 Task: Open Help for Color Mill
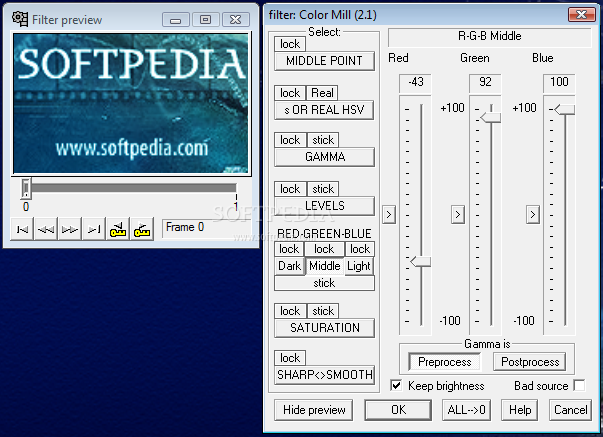pyautogui.click(x=520, y=410)
